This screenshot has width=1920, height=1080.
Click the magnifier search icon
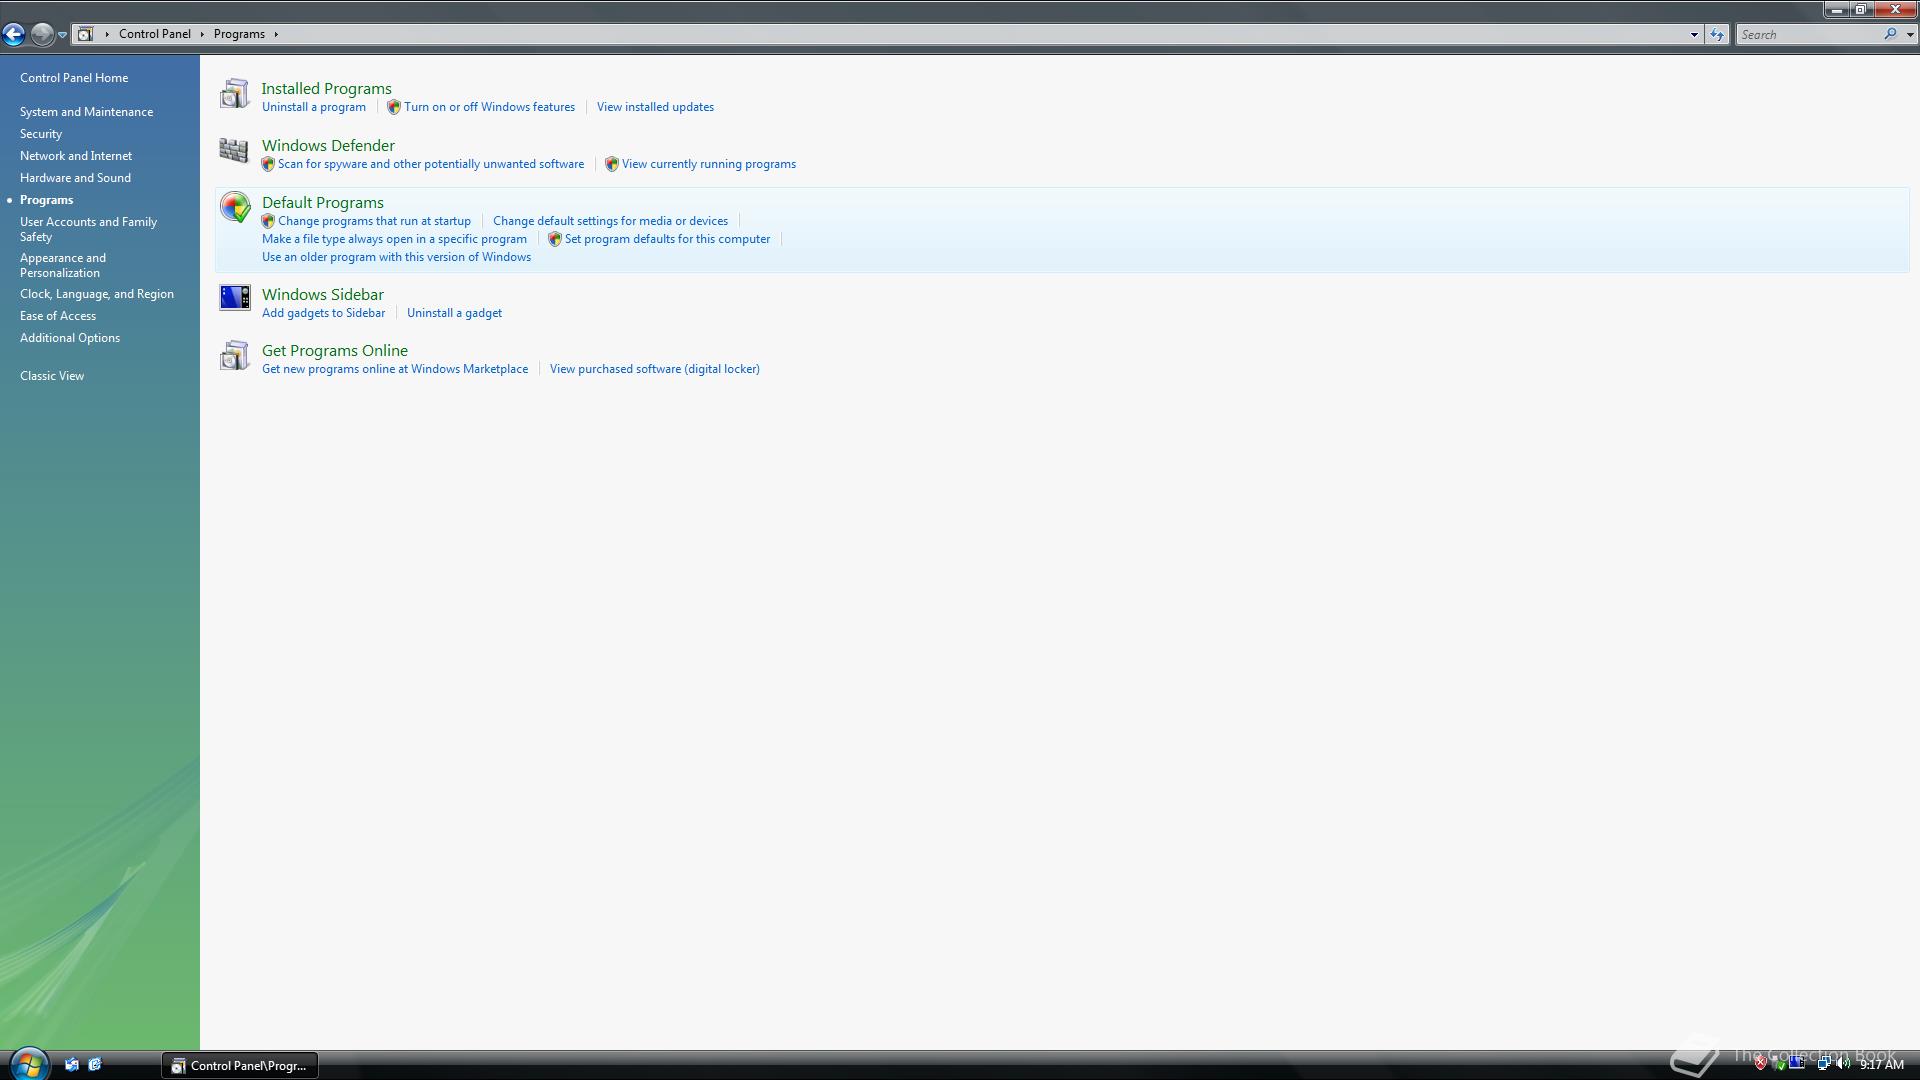pos(1890,34)
